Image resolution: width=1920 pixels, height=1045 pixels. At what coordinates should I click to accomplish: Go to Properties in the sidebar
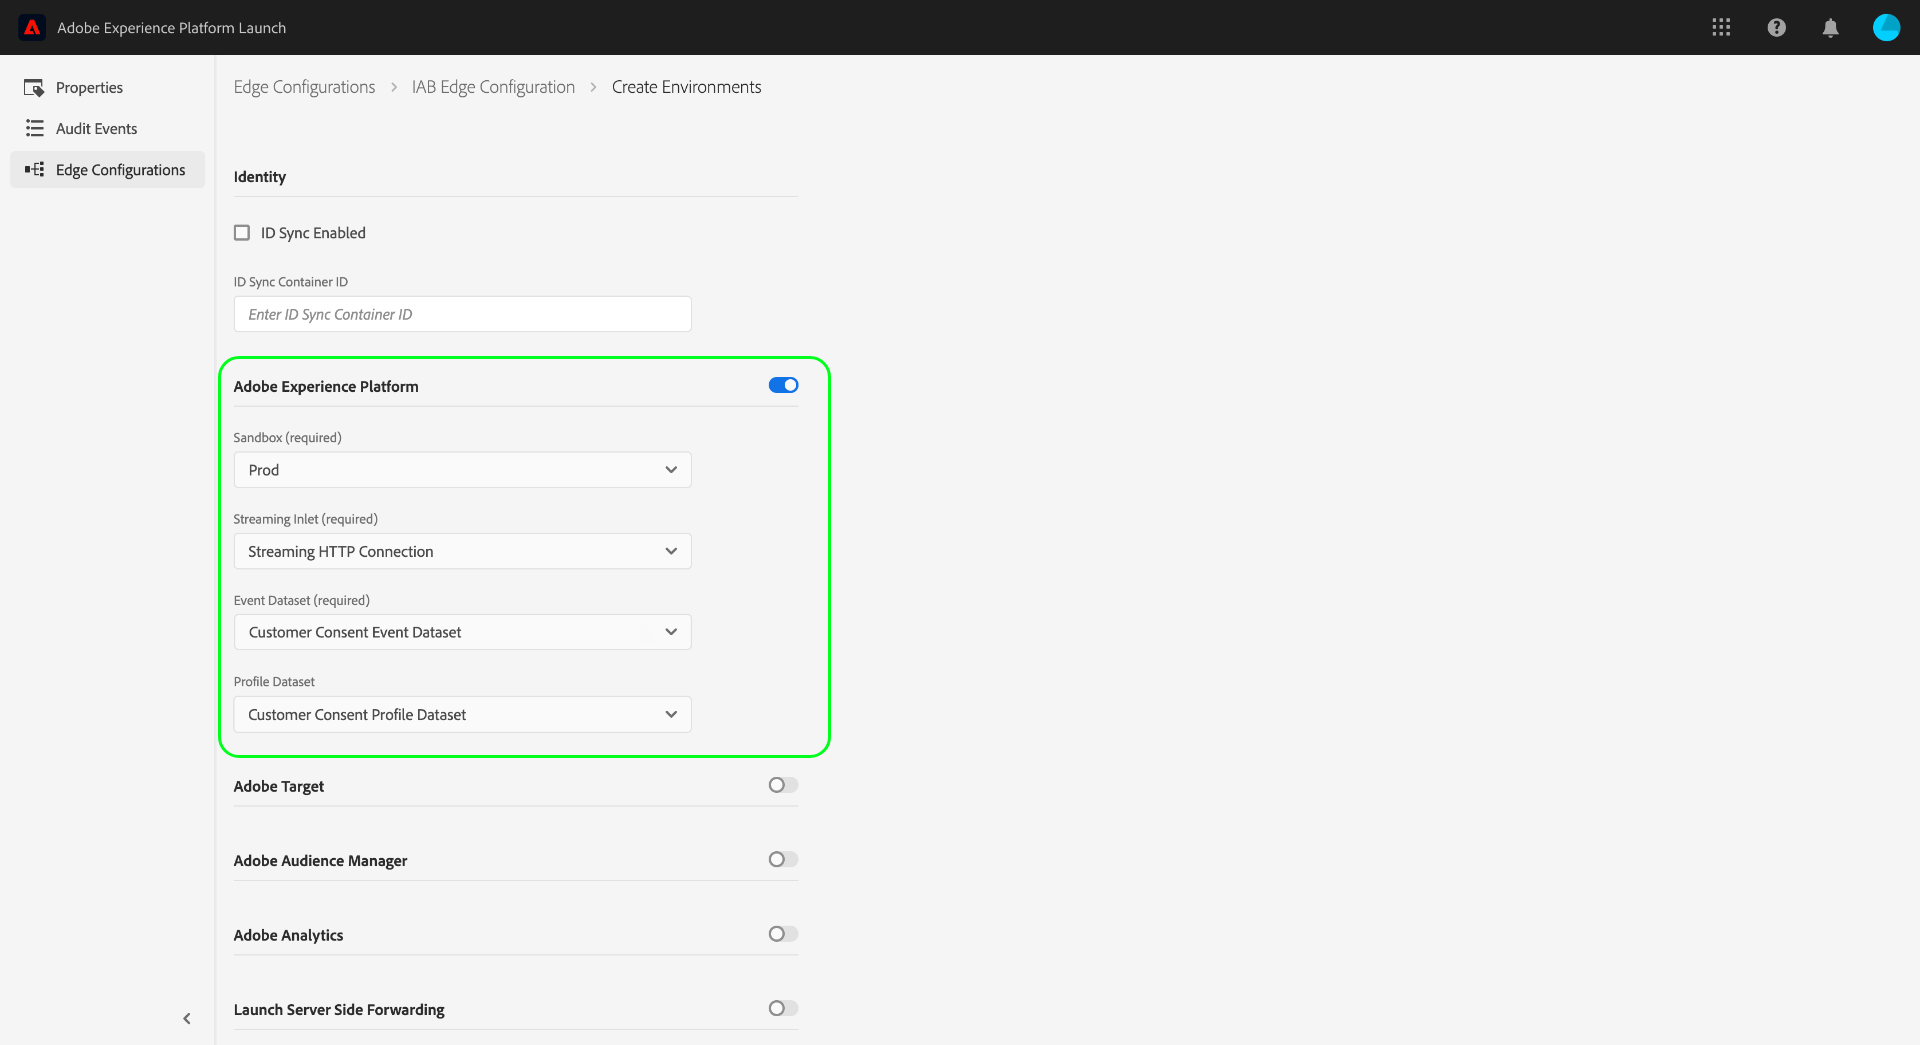coord(89,88)
